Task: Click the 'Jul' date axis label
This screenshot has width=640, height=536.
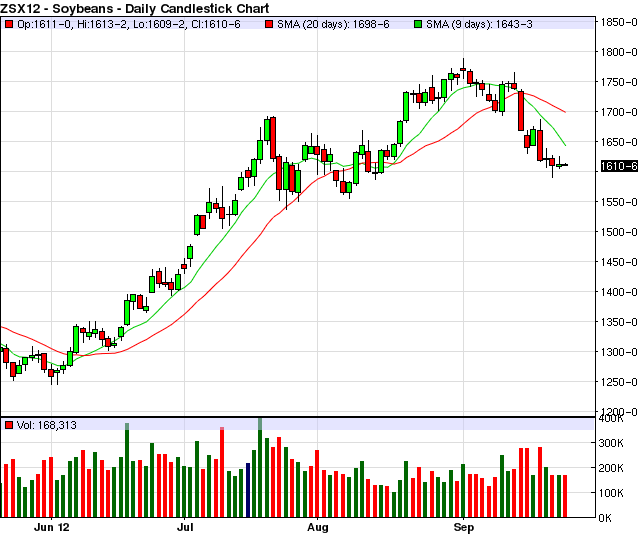Action: tap(185, 527)
